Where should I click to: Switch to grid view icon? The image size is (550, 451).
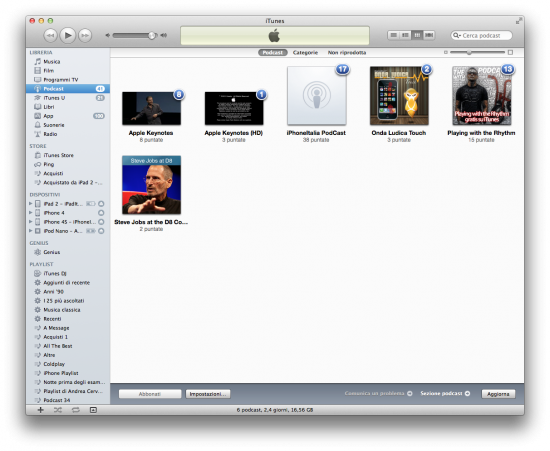(417, 35)
